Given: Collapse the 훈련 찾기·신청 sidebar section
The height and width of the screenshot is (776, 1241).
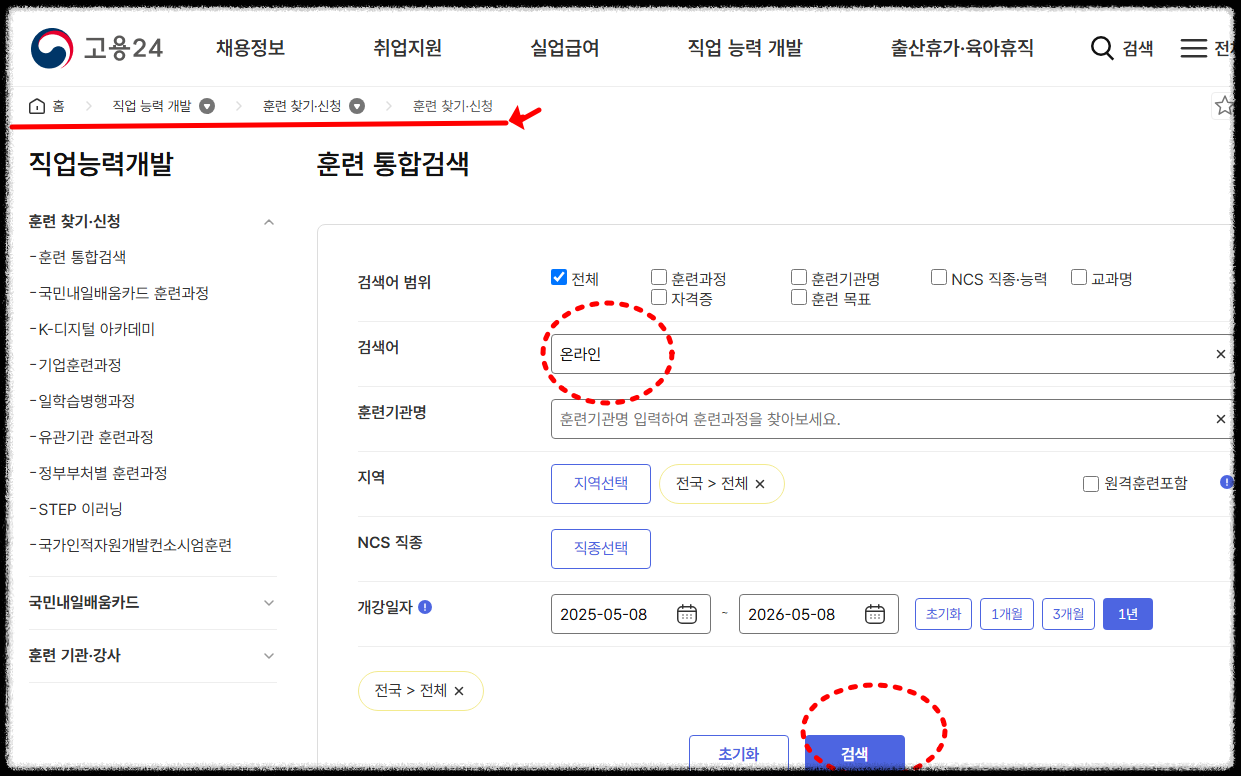Looking at the screenshot, I should 268,221.
